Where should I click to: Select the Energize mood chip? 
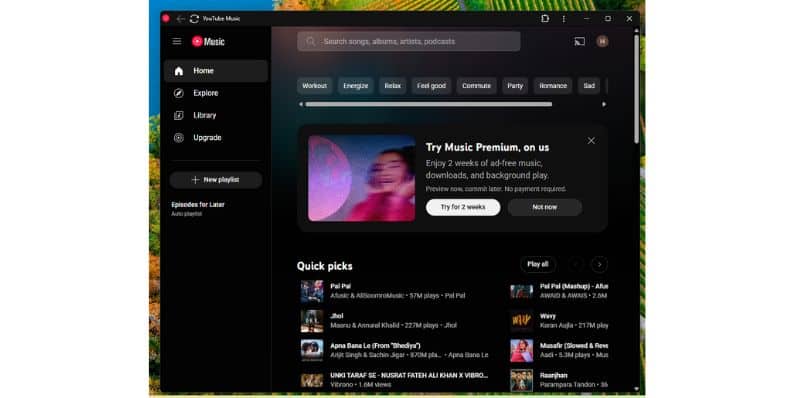click(355, 86)
